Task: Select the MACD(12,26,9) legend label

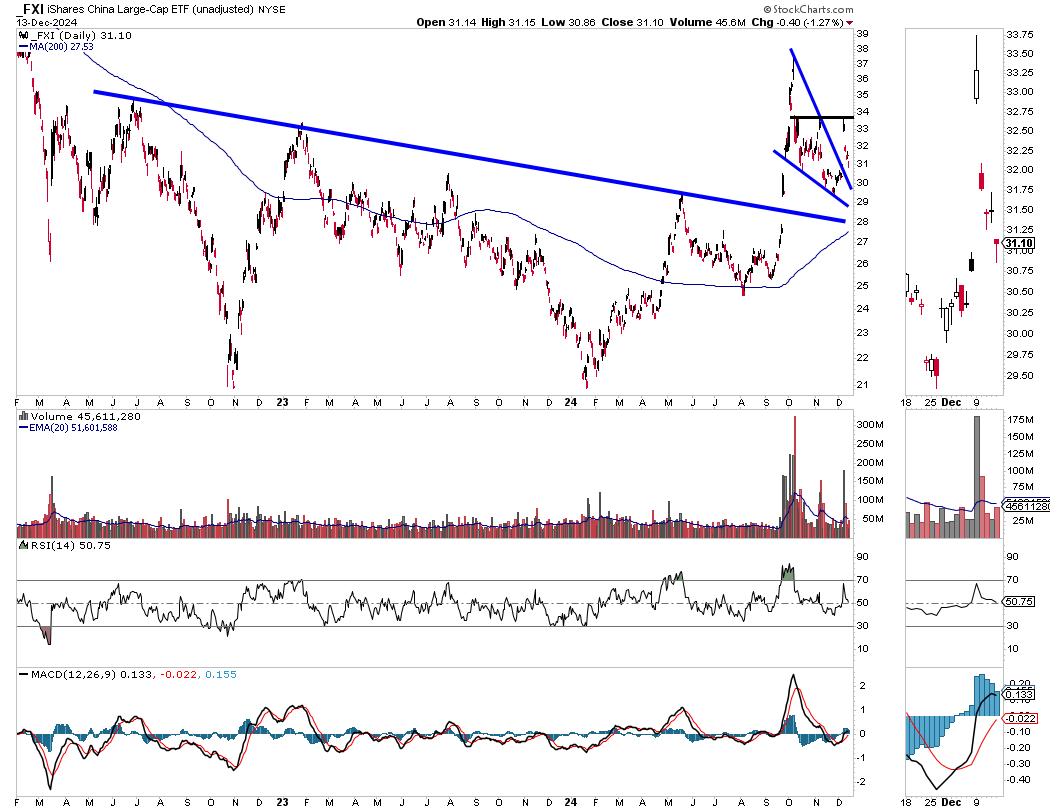Action: [x=74, y=674]
